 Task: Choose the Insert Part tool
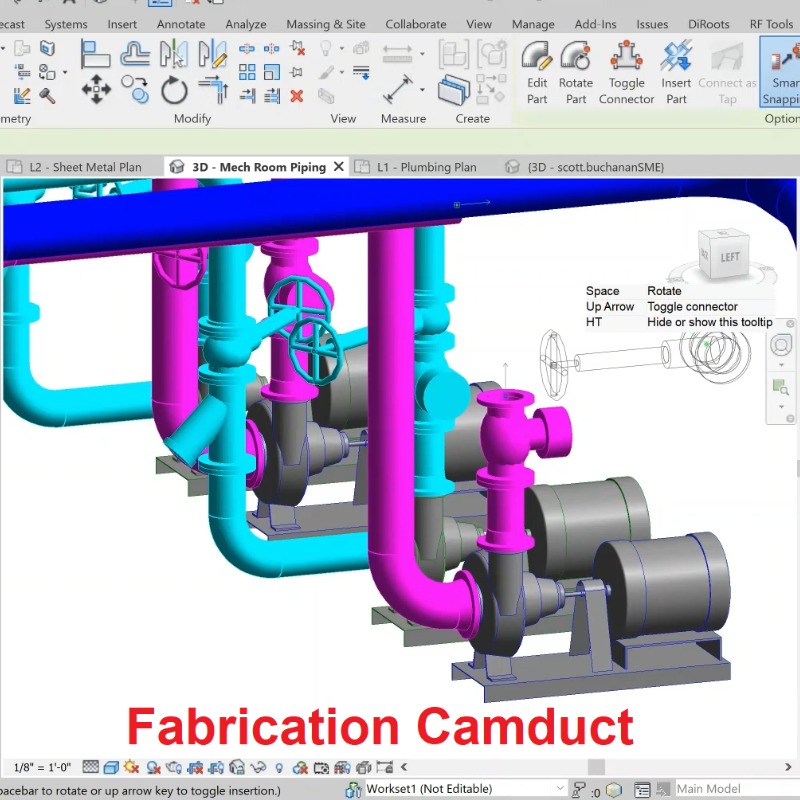pos(676,72)
